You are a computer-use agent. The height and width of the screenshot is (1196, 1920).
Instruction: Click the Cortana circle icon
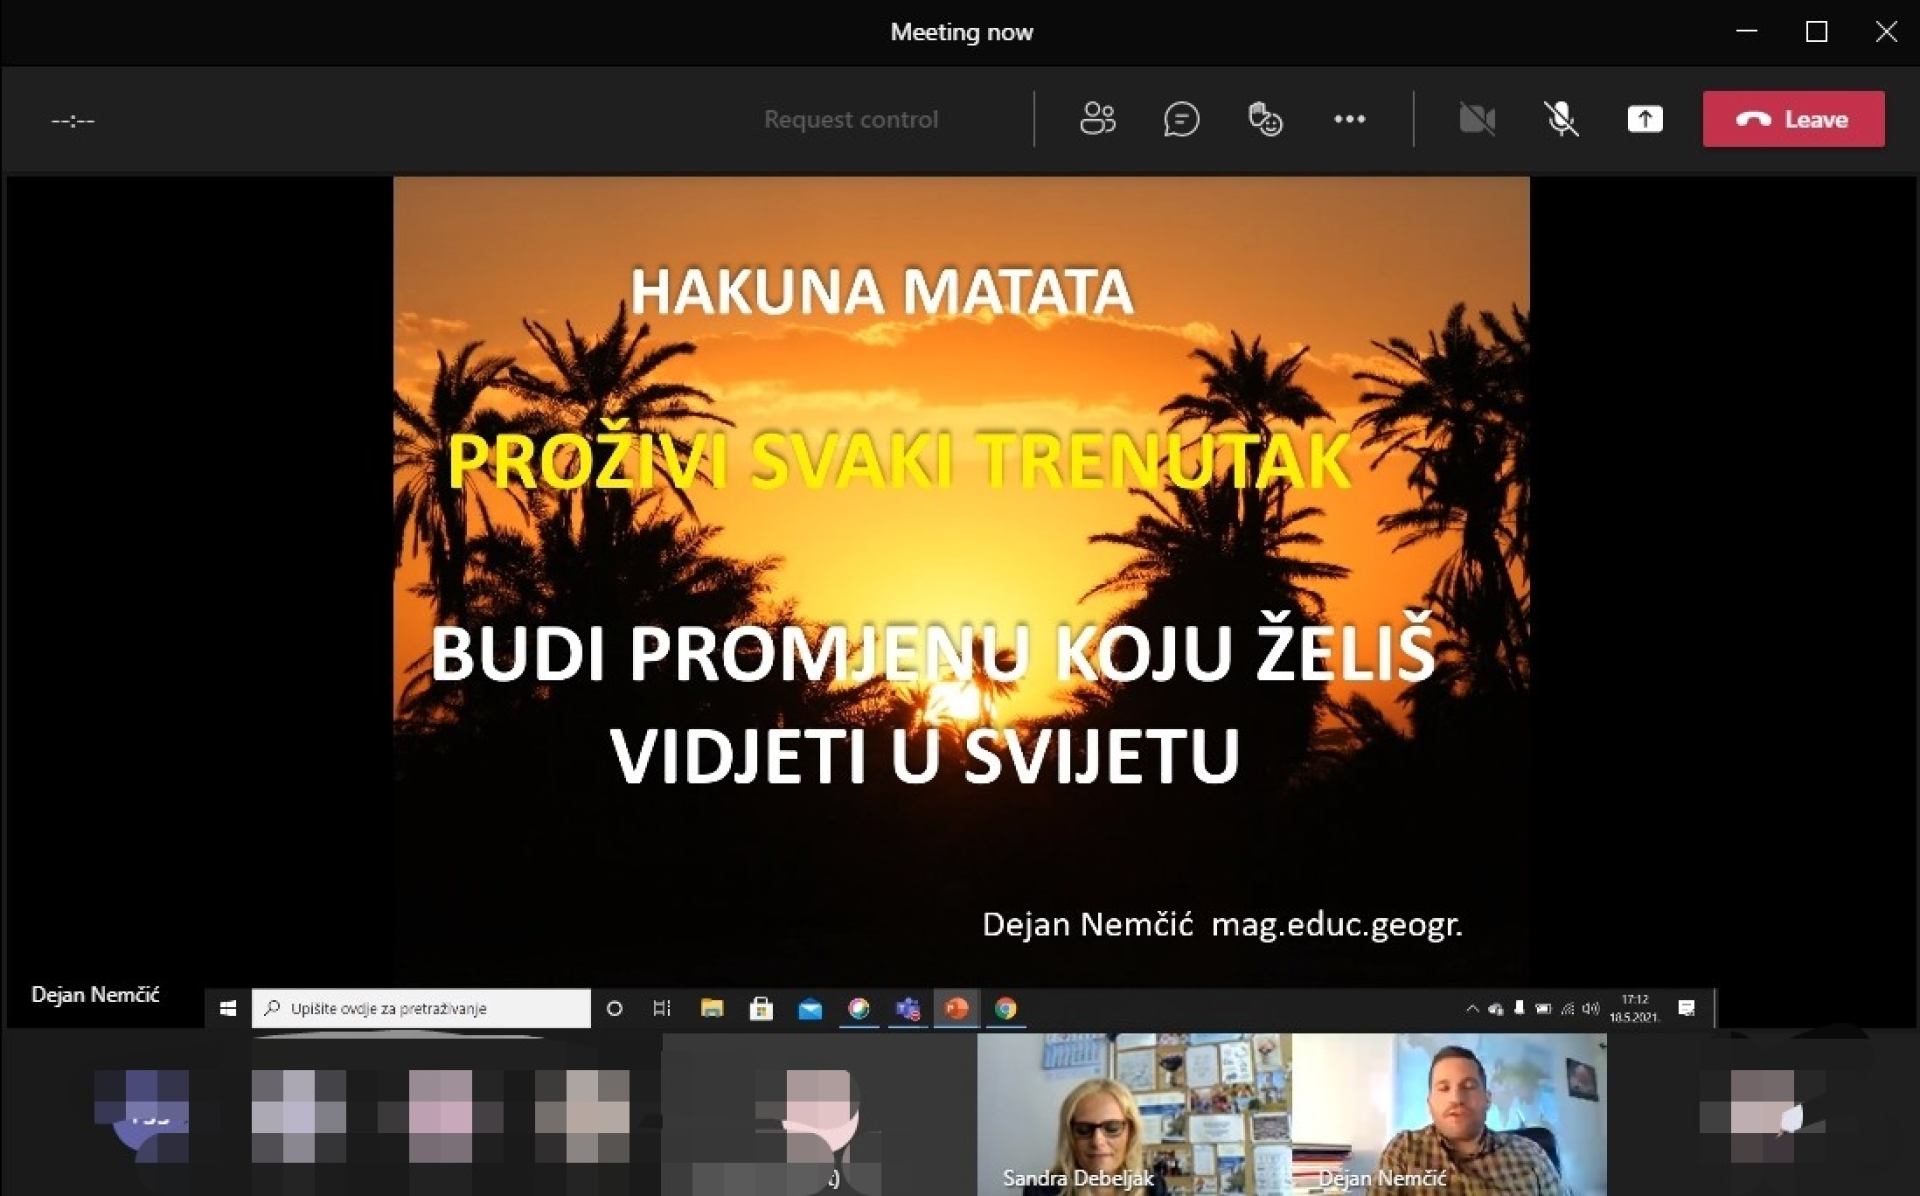(613, 1009)
